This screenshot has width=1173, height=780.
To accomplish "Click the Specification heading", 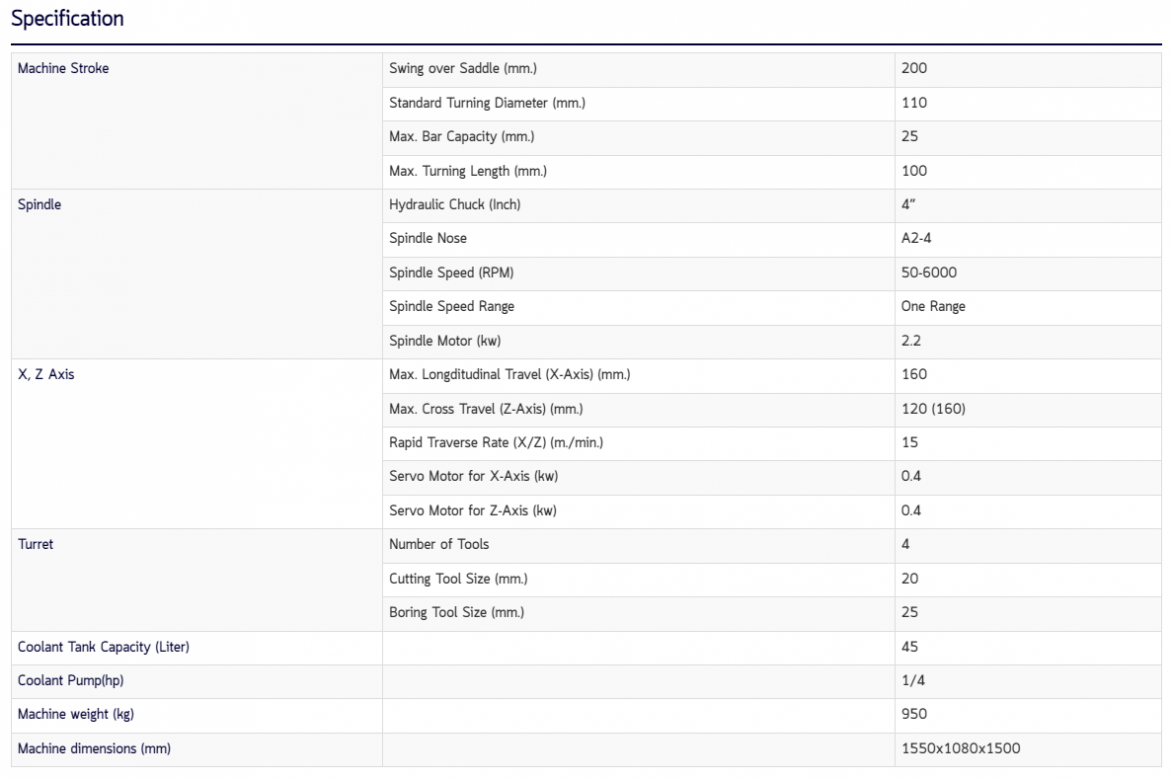I will pos(67,19).
